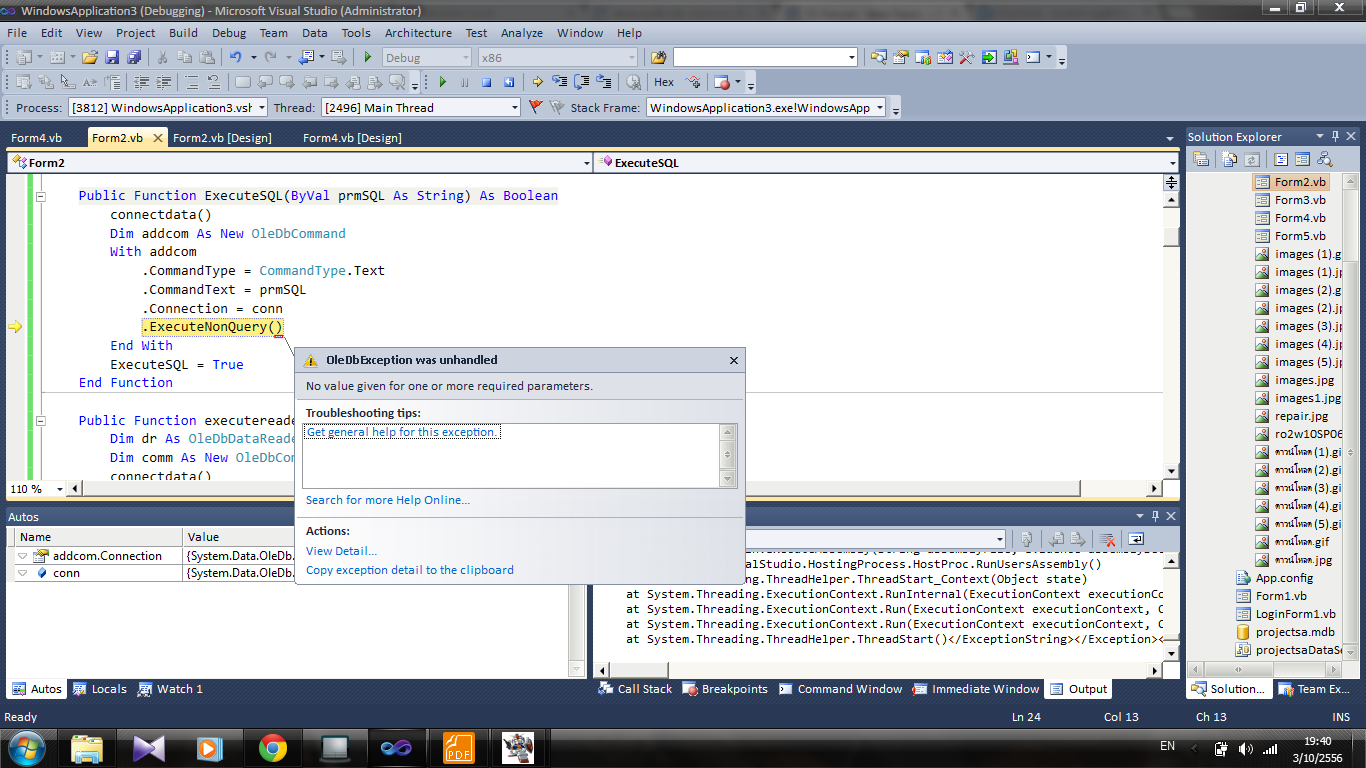Undo the last edit via toolbar
1366x768 pixels.
(236, 58)
